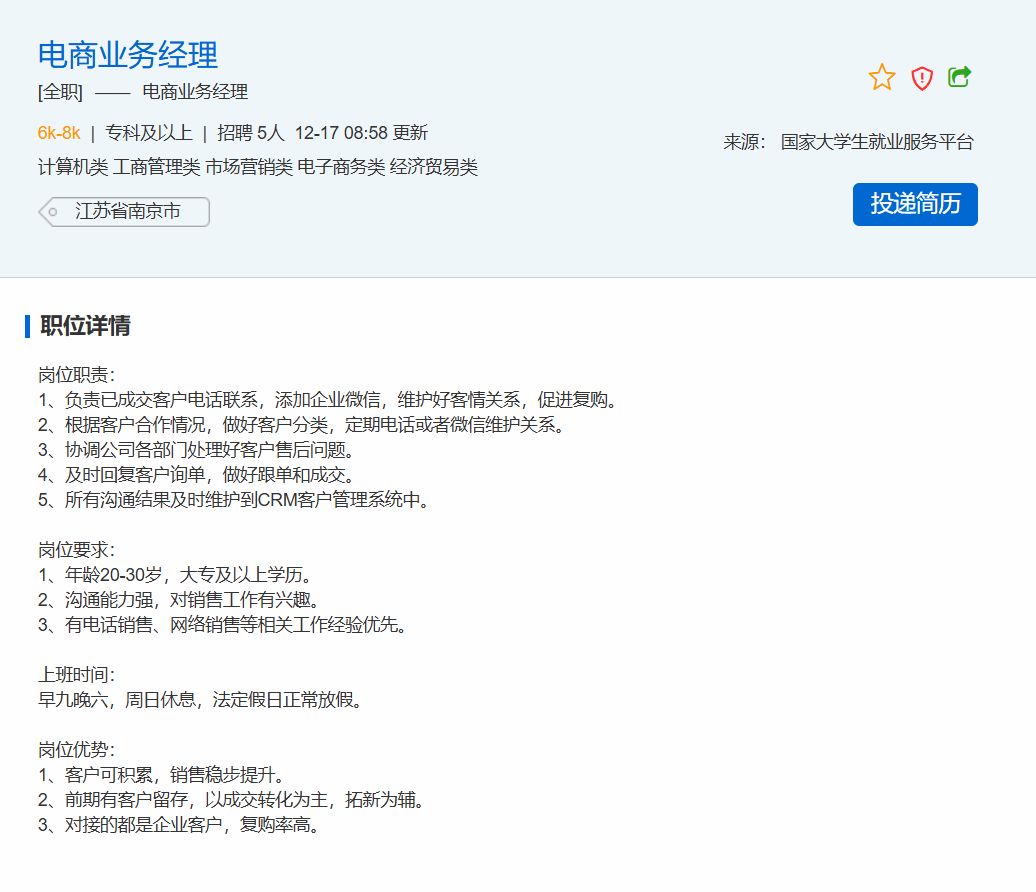Click the red shield report icon
Screen dimensions: 1036x892
(x=921, y=78)
